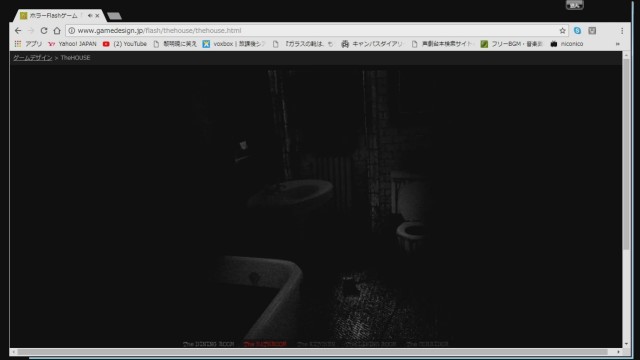Select the red BATHROOM game menu item
This screenshot has height=360, width=640.
(x=265, y=344)
